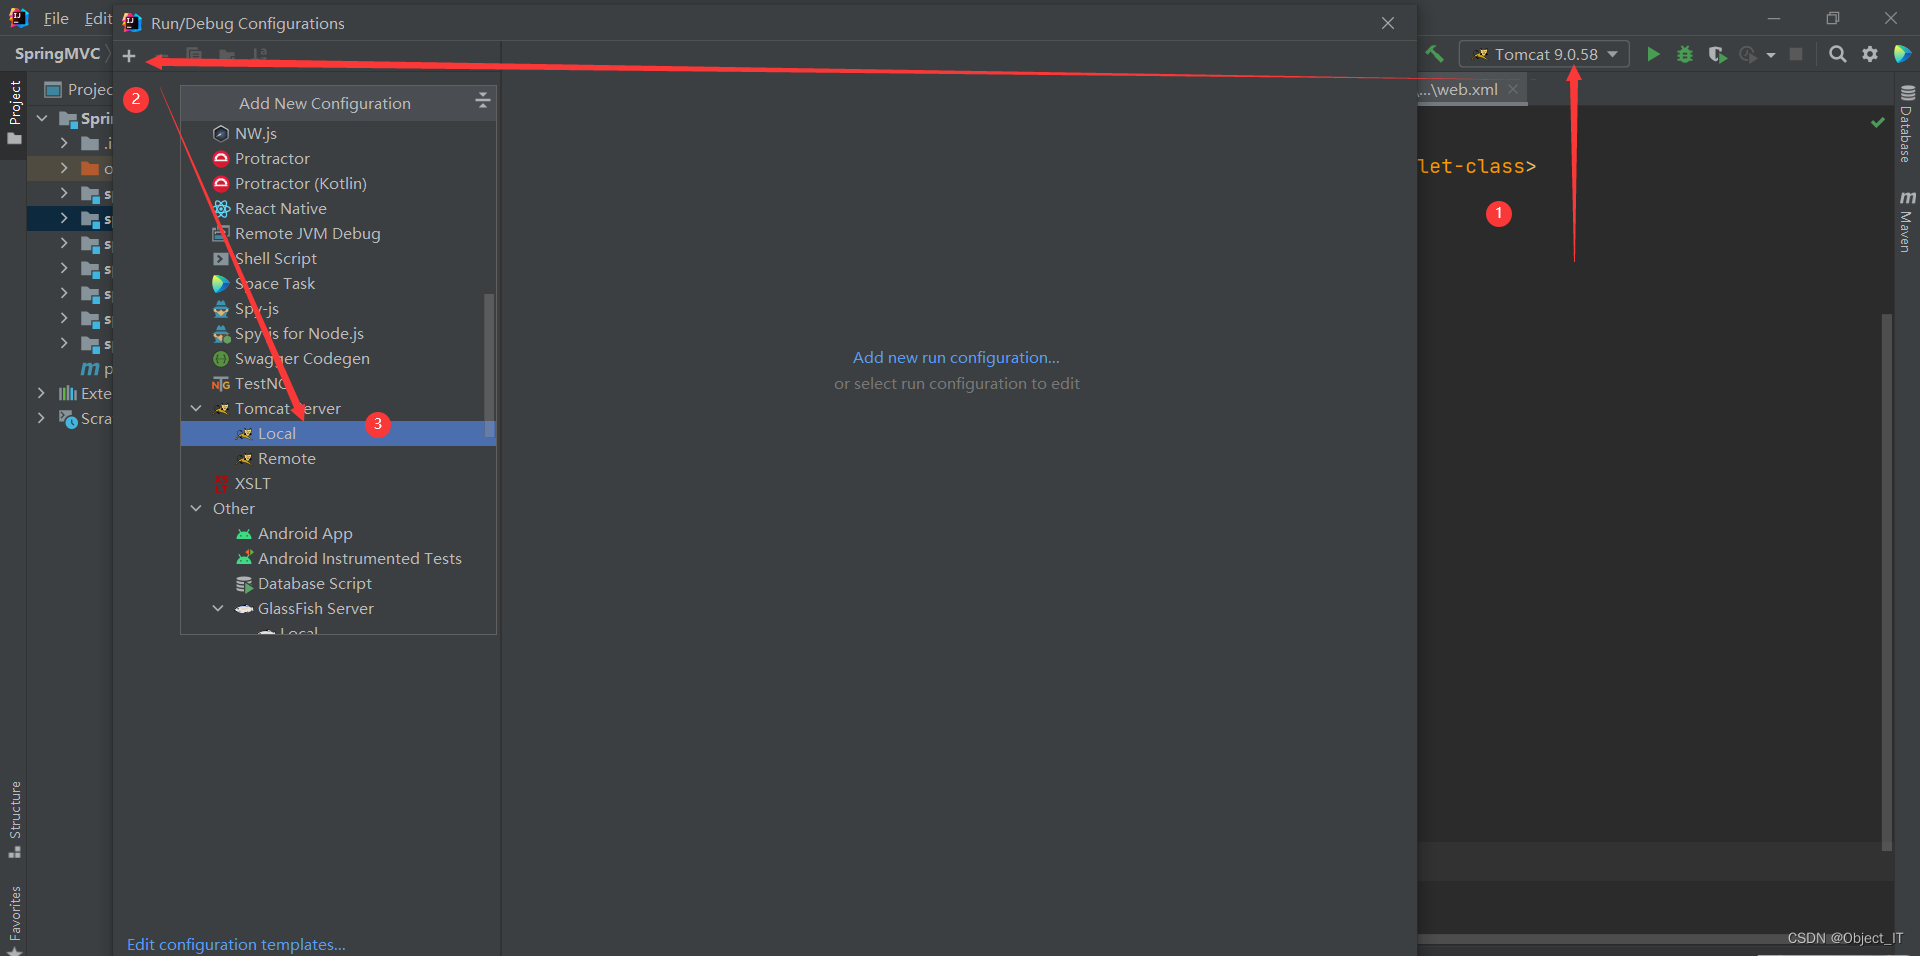Open the Edit menu
The image size is (1920, 956).
pyautogui.click(x=97, y=19)
